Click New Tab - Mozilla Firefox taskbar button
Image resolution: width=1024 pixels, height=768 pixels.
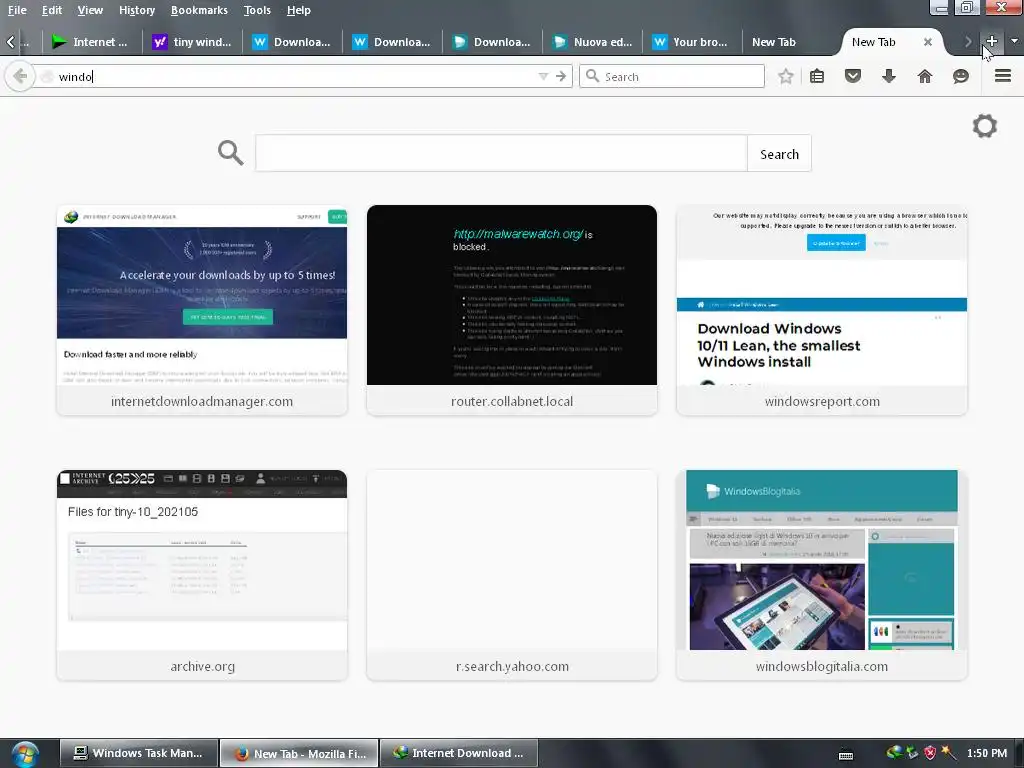[x=299, y=753]
